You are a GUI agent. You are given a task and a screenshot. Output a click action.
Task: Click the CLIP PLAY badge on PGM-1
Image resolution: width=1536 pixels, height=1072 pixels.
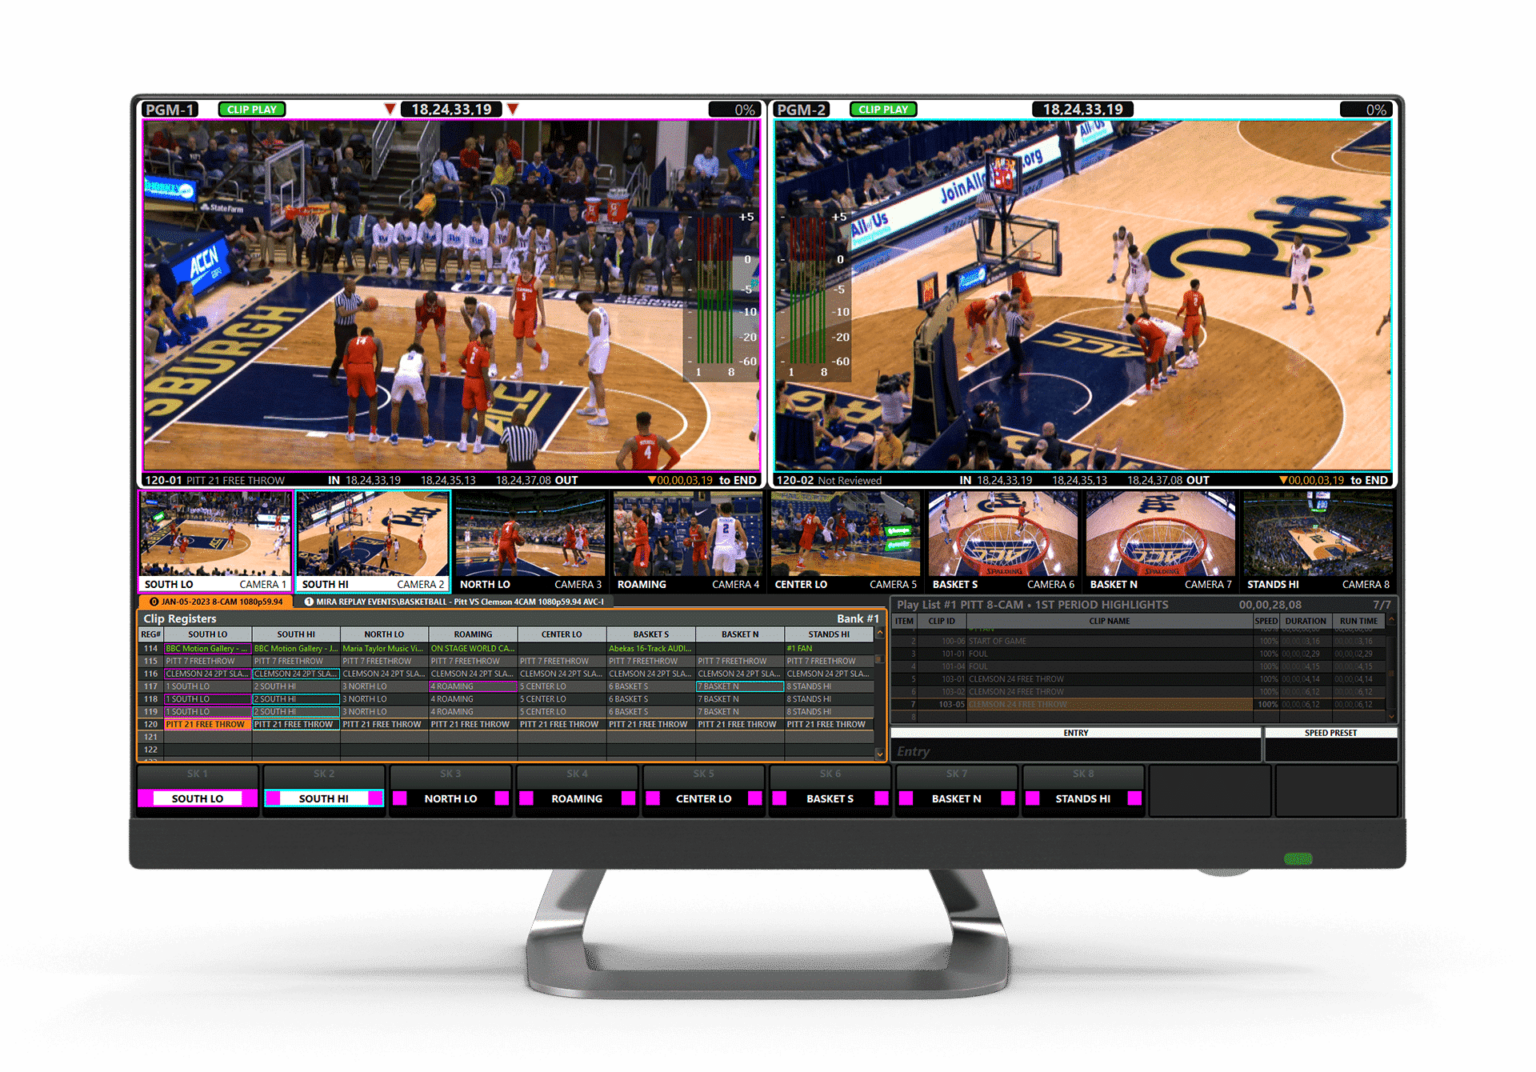pos(251,109)
